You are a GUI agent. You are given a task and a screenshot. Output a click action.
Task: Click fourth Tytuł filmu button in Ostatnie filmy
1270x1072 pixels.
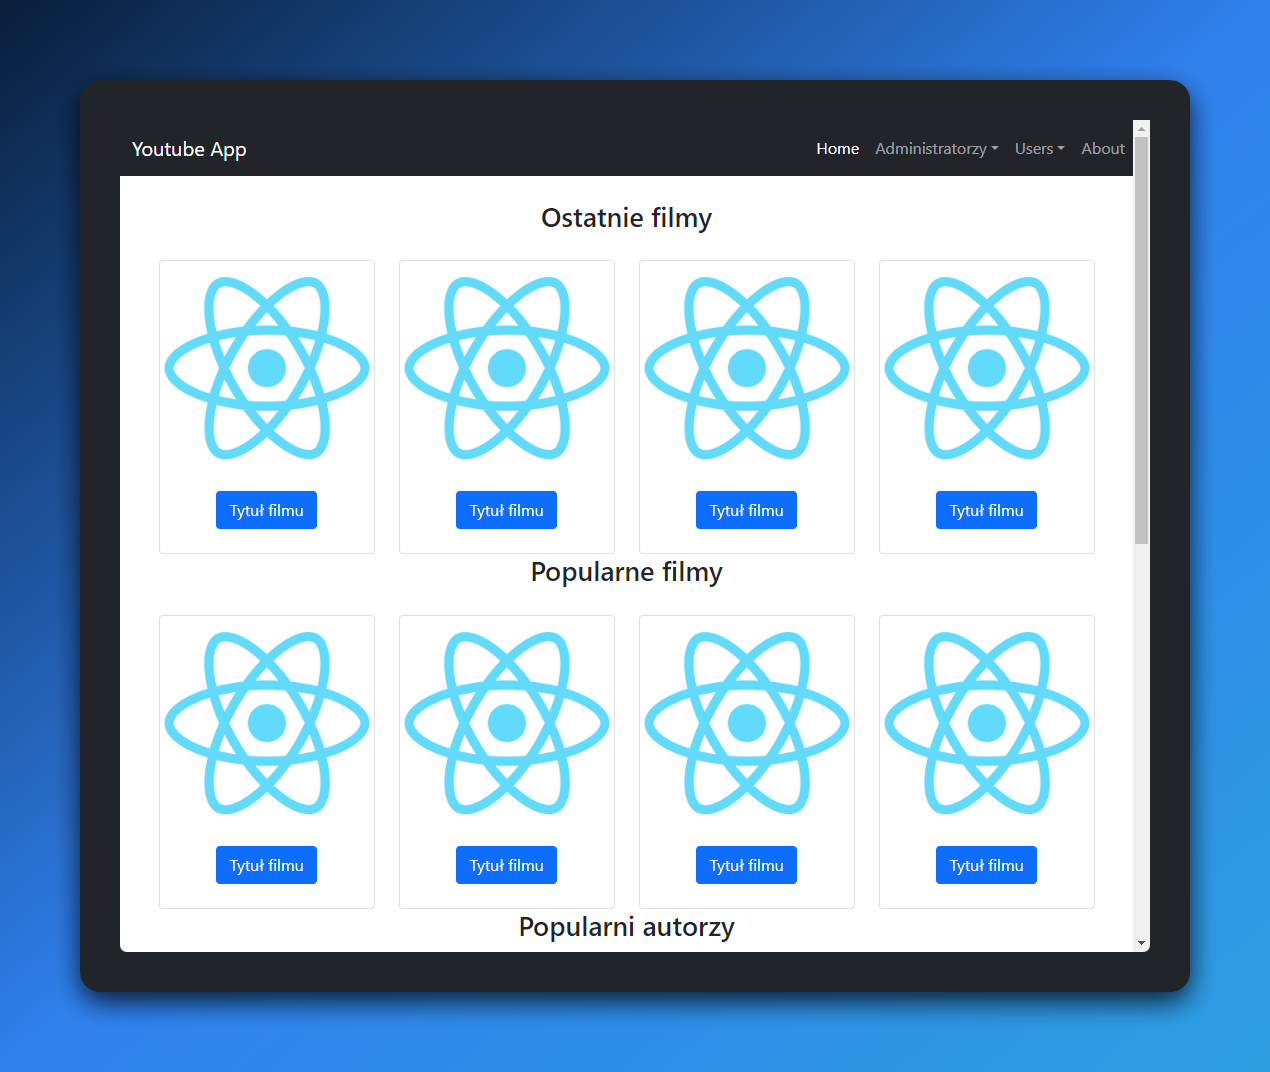pyautogui.click(x=987, y=510)
